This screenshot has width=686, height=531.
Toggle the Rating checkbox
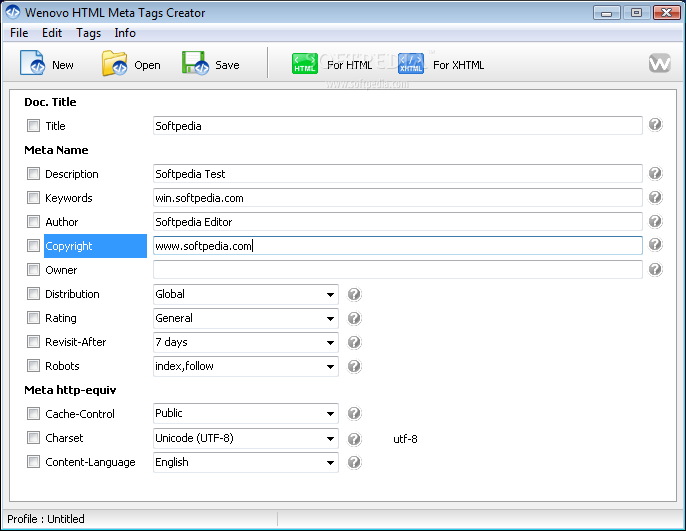pos(33,318)
